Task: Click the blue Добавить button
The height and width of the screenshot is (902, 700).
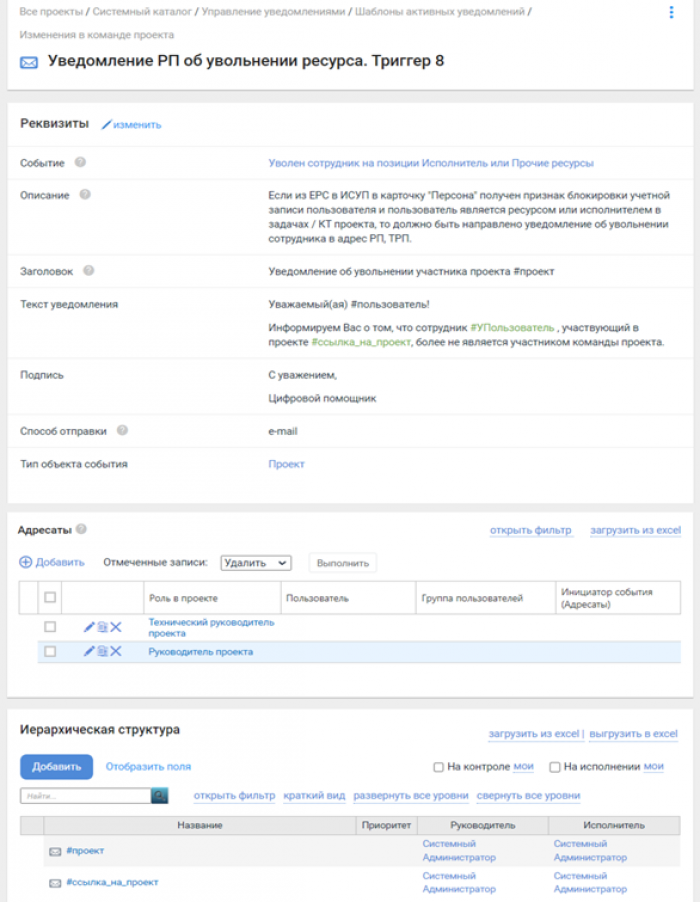Action: pos(56,767)
